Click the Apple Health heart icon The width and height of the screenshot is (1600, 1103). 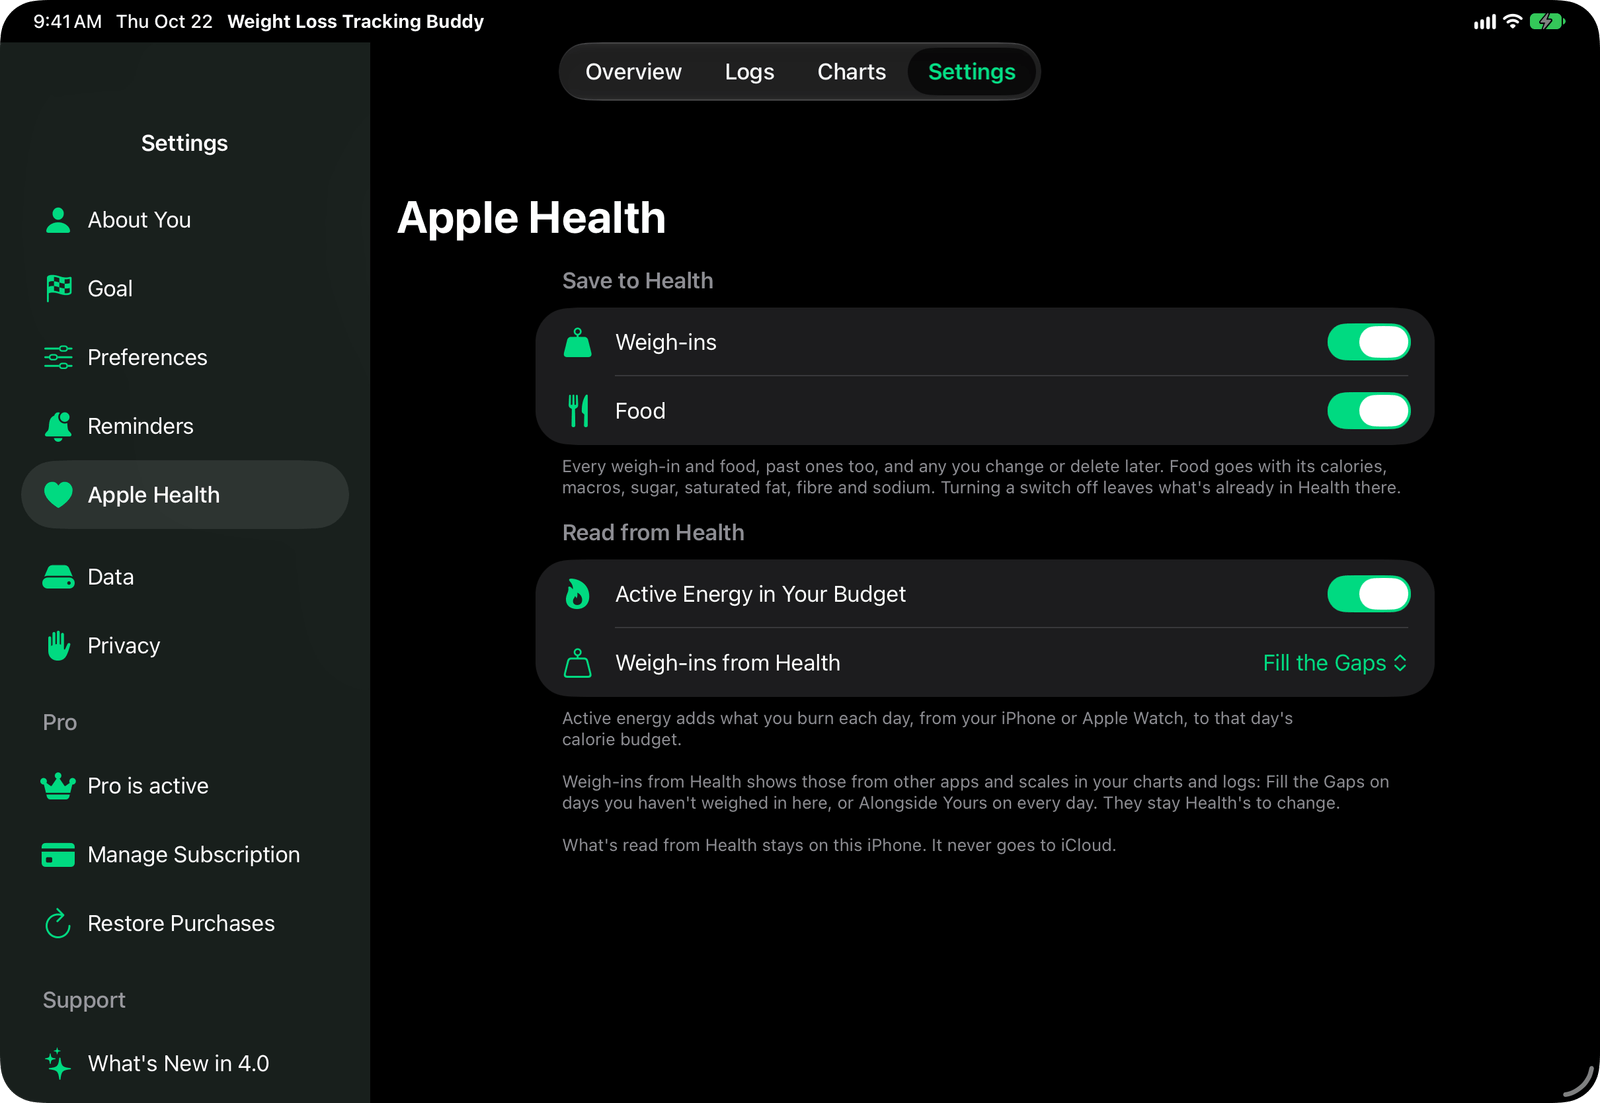[x=58, y=495]
